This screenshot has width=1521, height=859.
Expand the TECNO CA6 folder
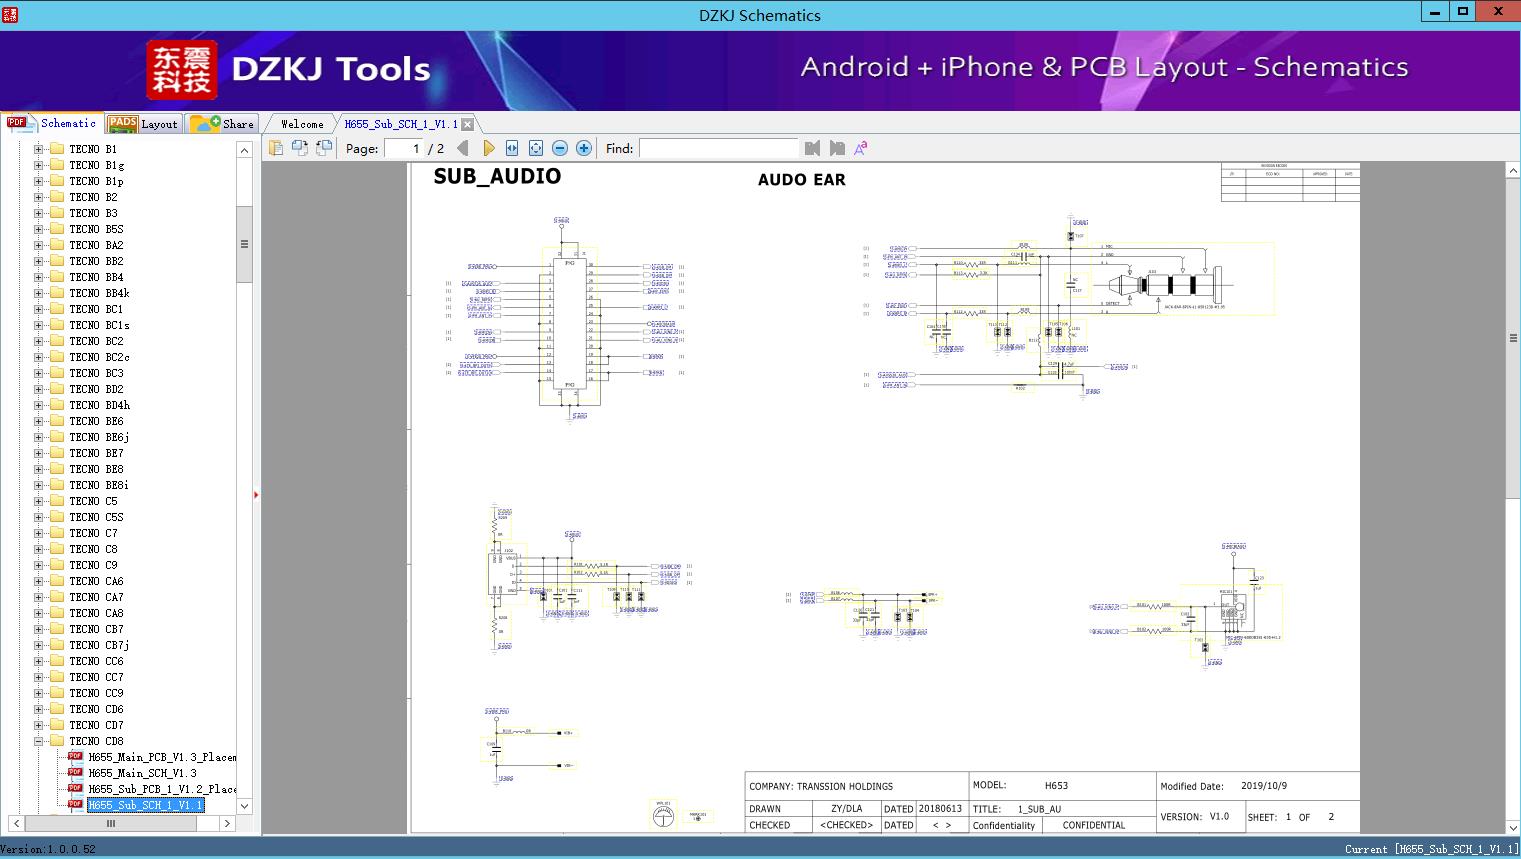coord(39,581)
